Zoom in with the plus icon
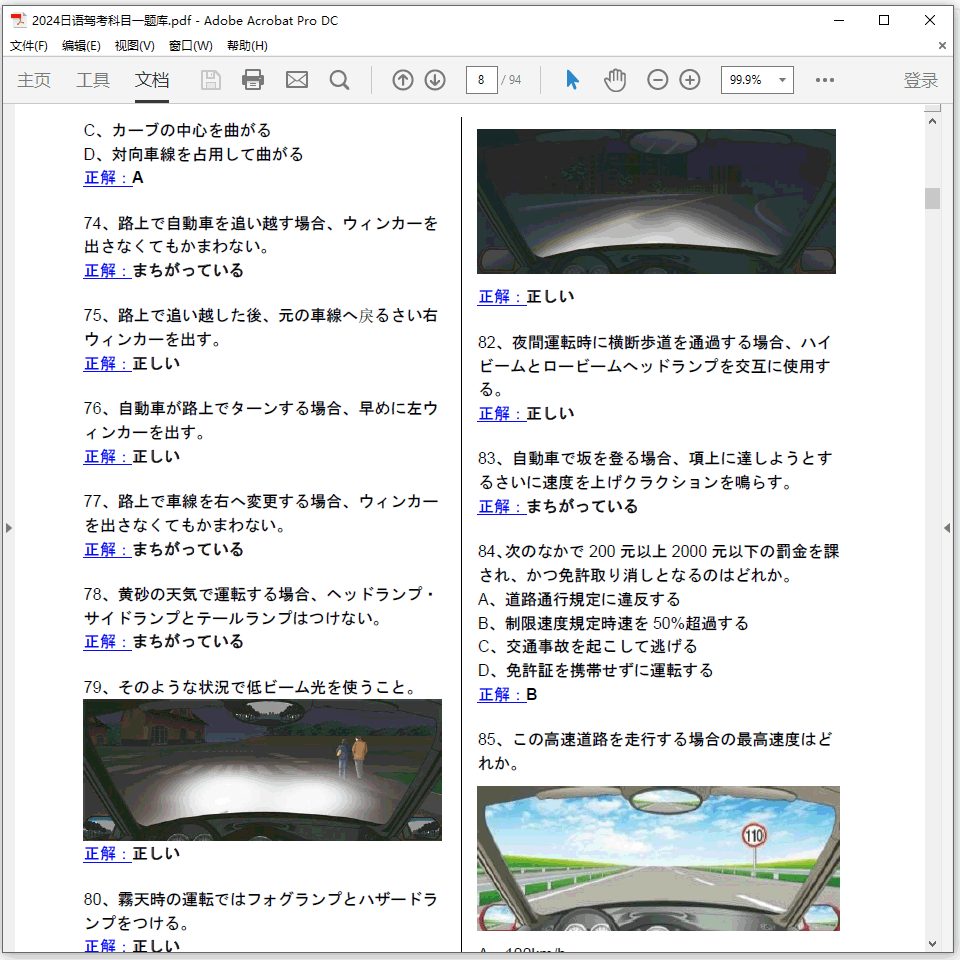Viewport: 960px width, 960px height. [x=690, y=80]
